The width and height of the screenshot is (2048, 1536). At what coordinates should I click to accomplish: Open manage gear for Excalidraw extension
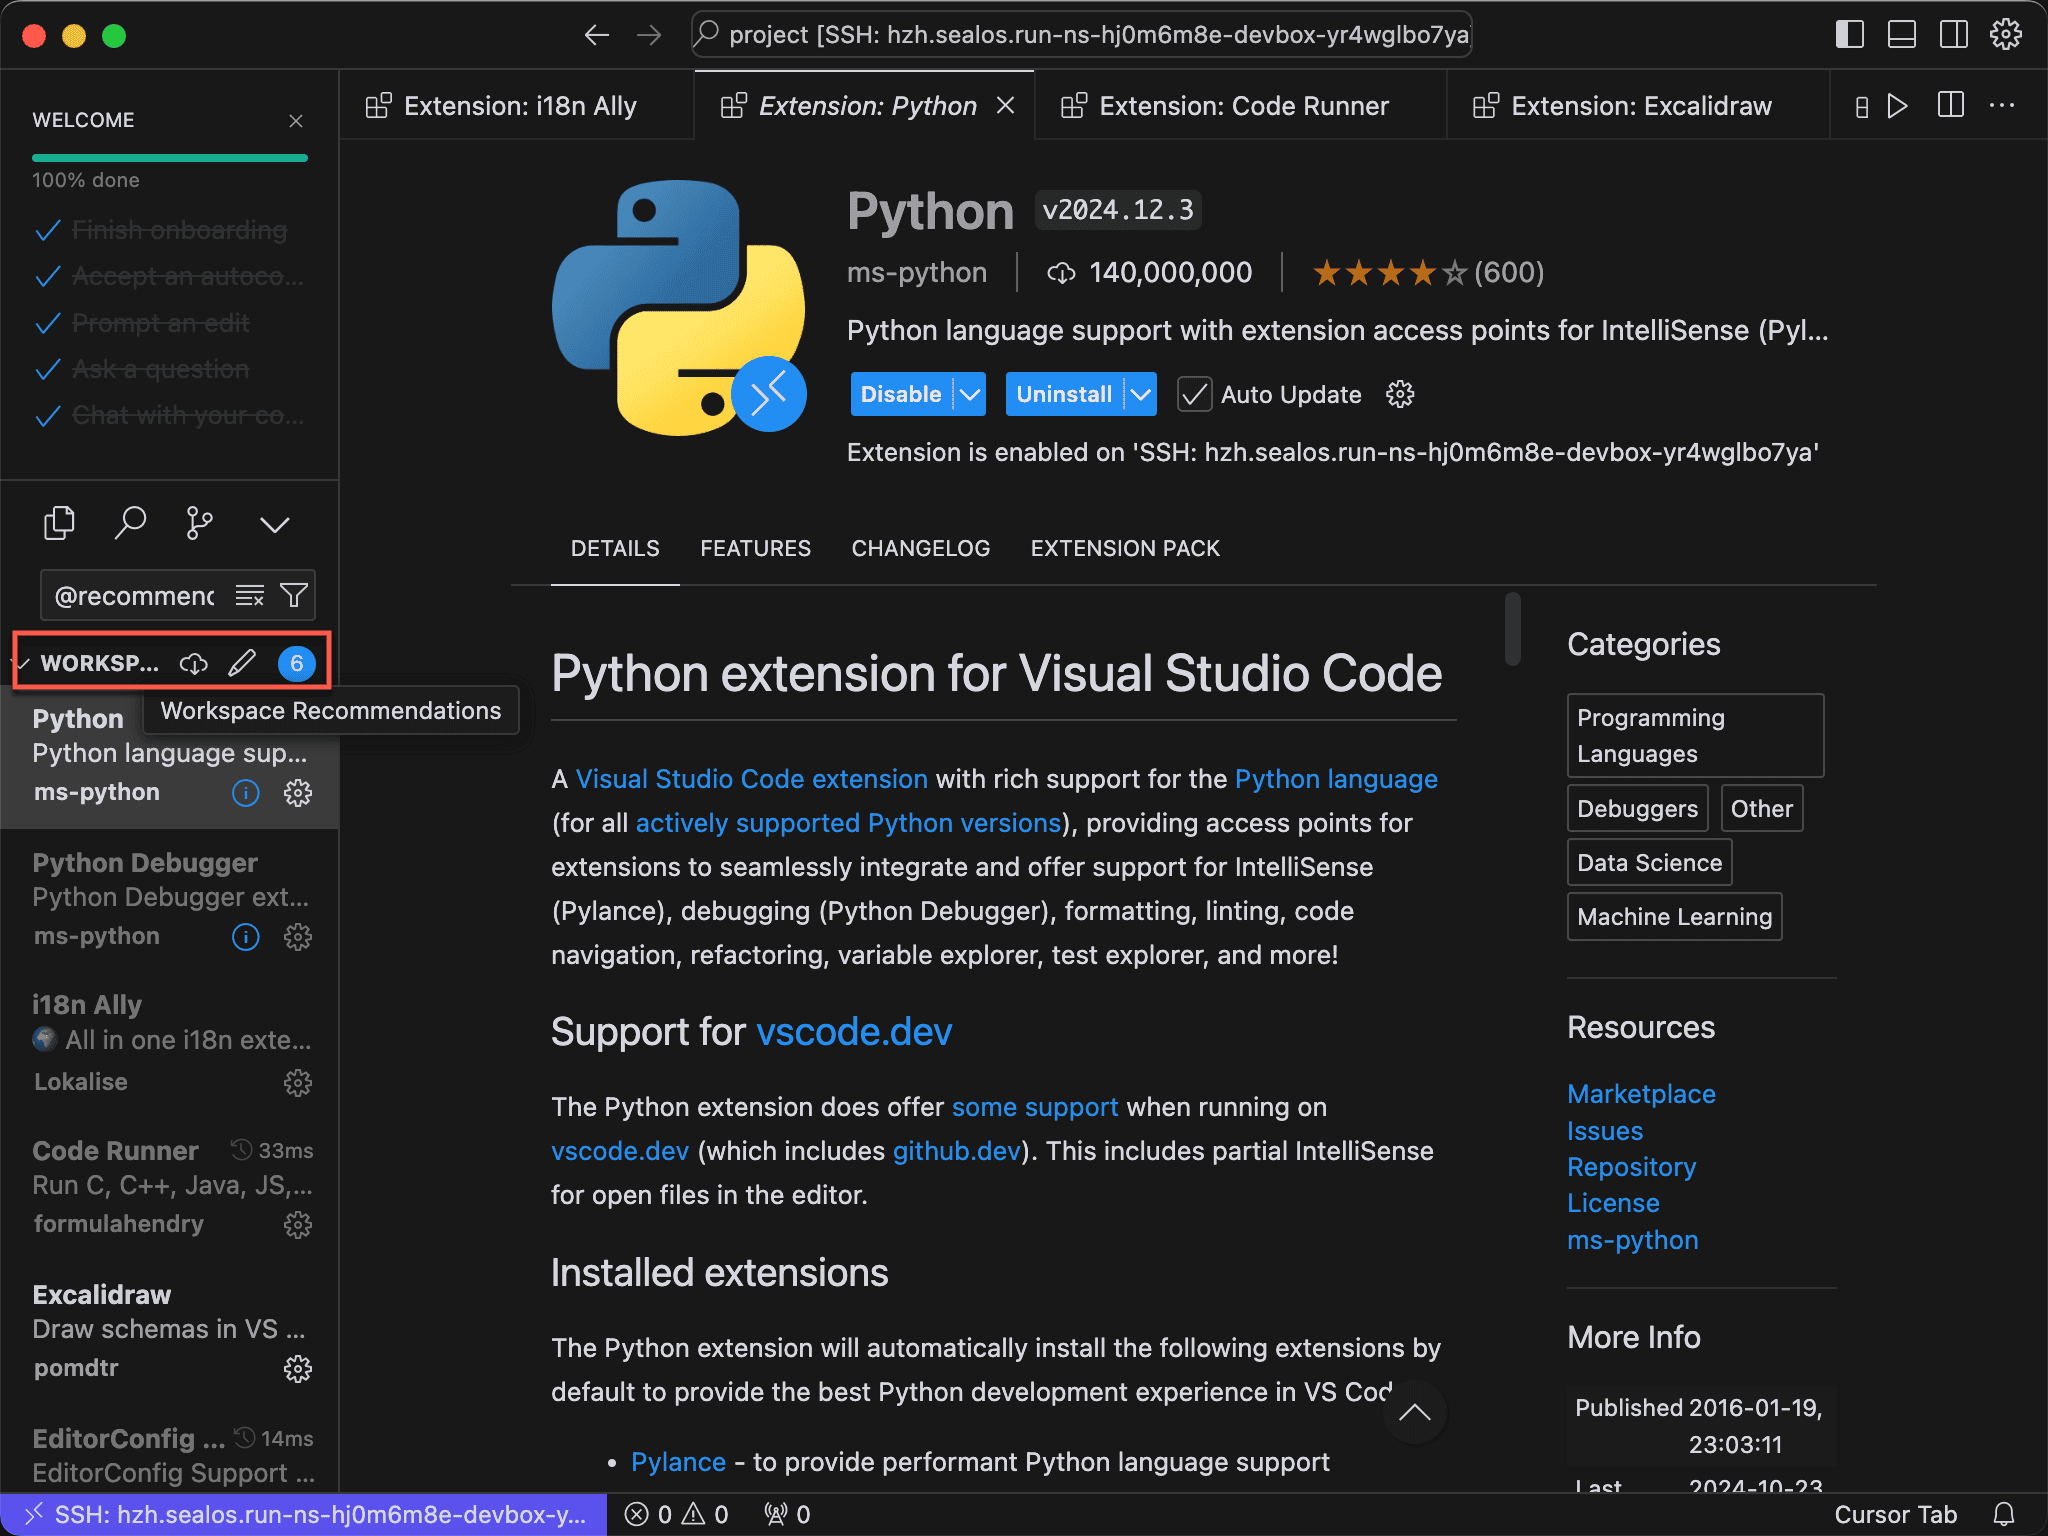coord(298,1368)
